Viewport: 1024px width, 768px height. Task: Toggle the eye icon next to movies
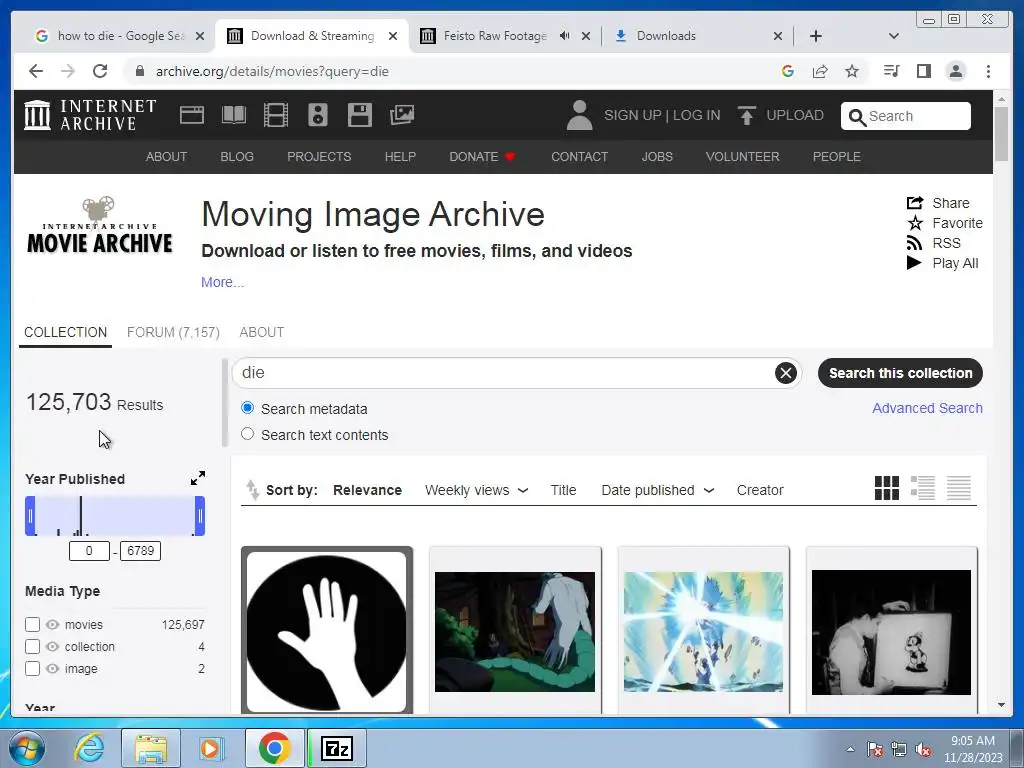pyautogui.click(x=53, y=624)
